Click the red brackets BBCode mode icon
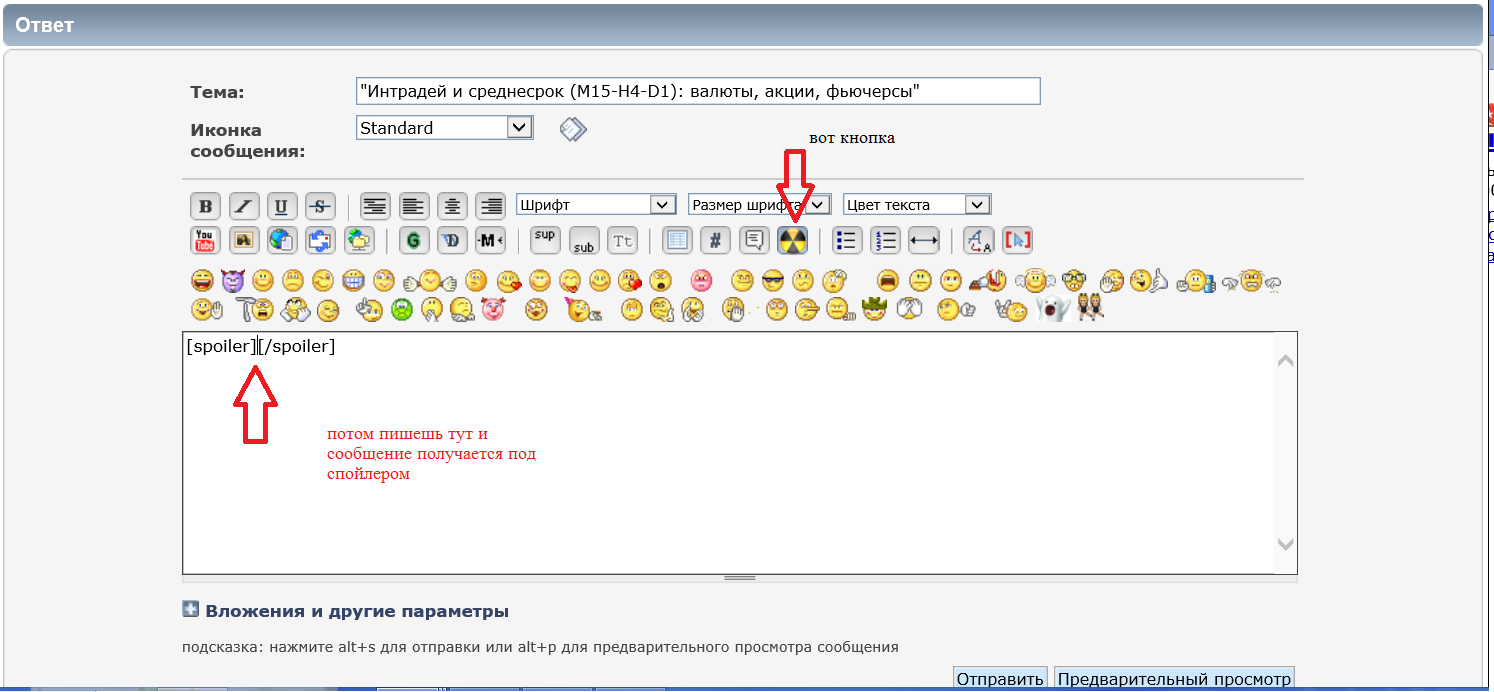This screenshot has width=1494, height=692. 1017,240
